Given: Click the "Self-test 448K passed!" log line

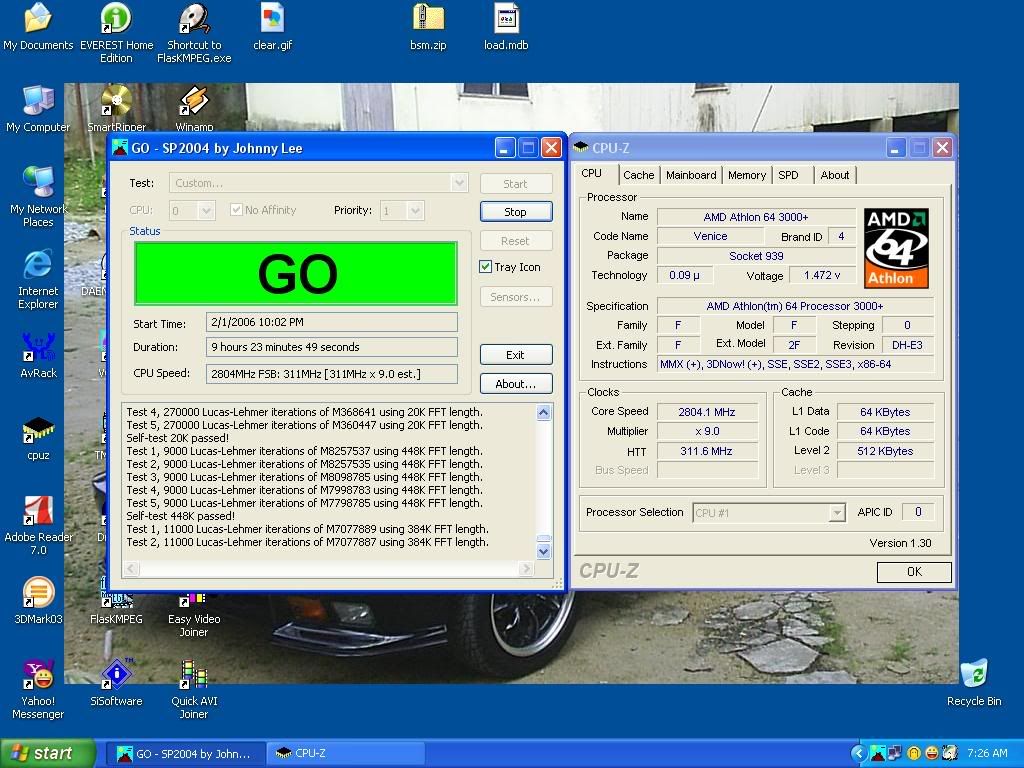Looking at the screenshot, I should click(x=180, y=516).
